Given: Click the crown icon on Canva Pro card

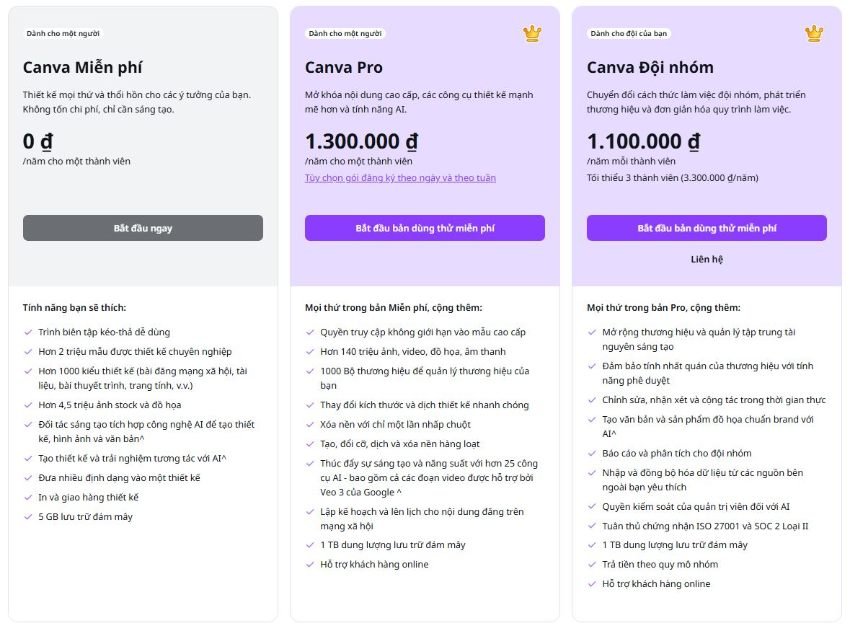Looking at the screenshot, I should point(532,34).
